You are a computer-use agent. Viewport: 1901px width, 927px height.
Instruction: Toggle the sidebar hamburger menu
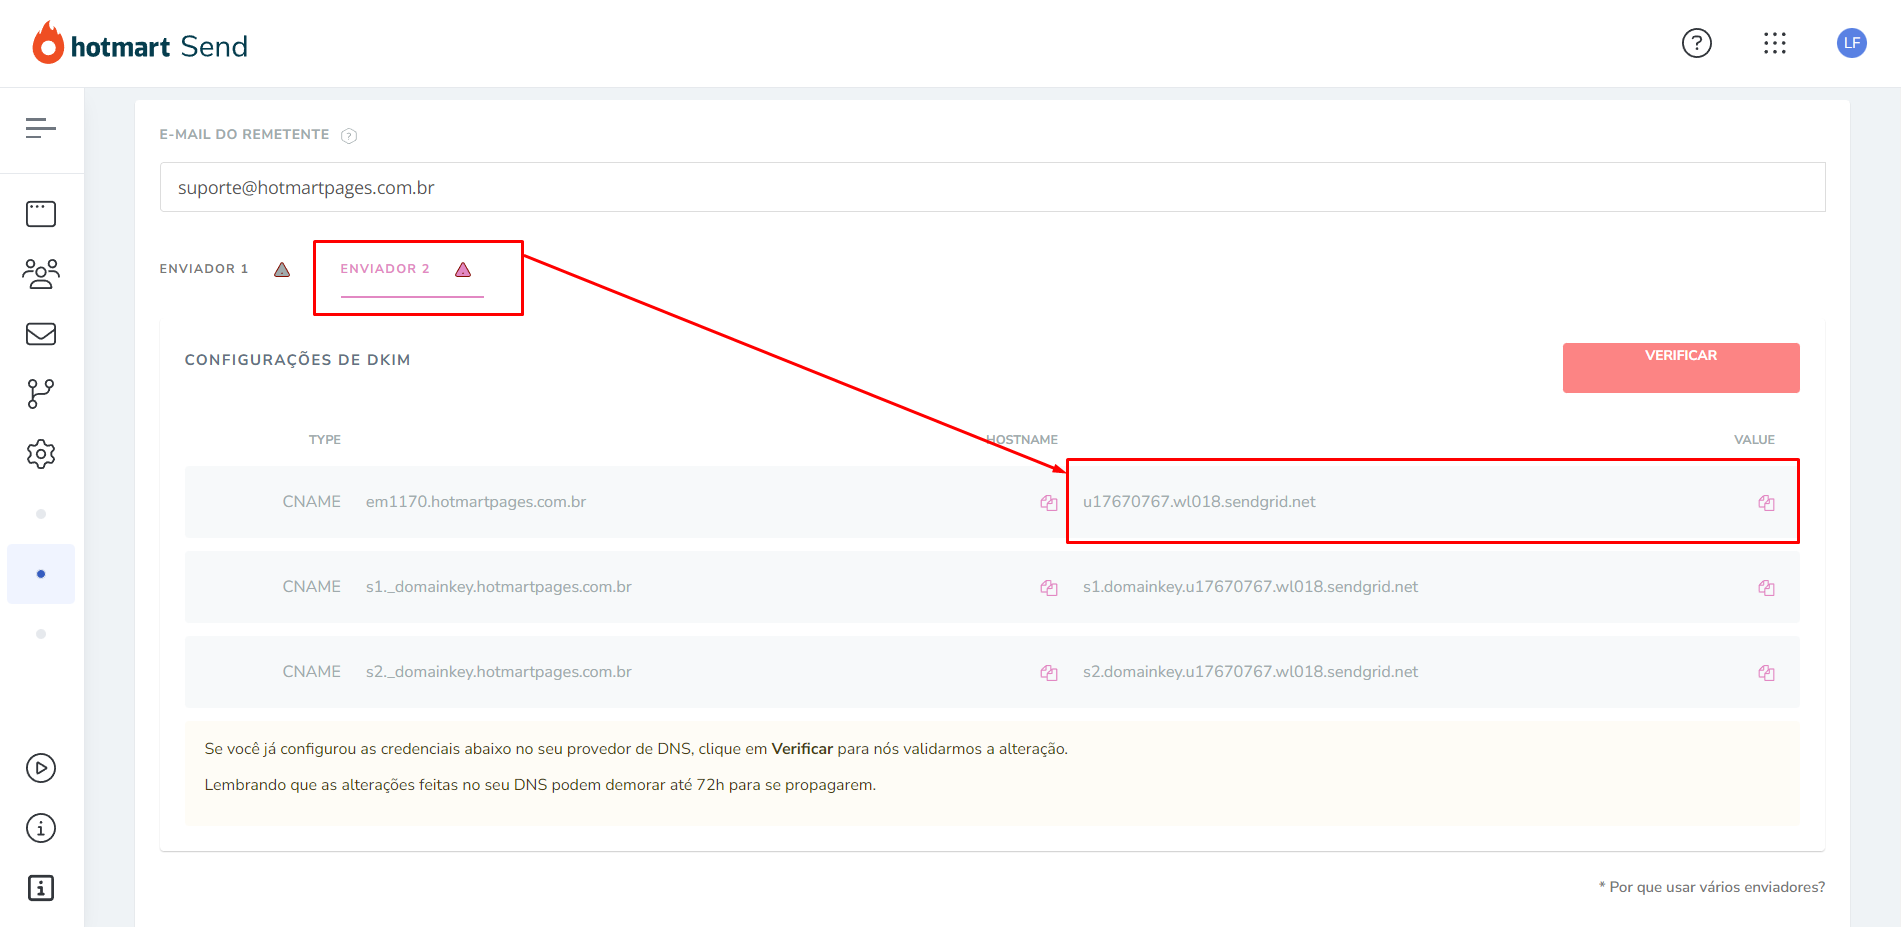tap(41, 128)
